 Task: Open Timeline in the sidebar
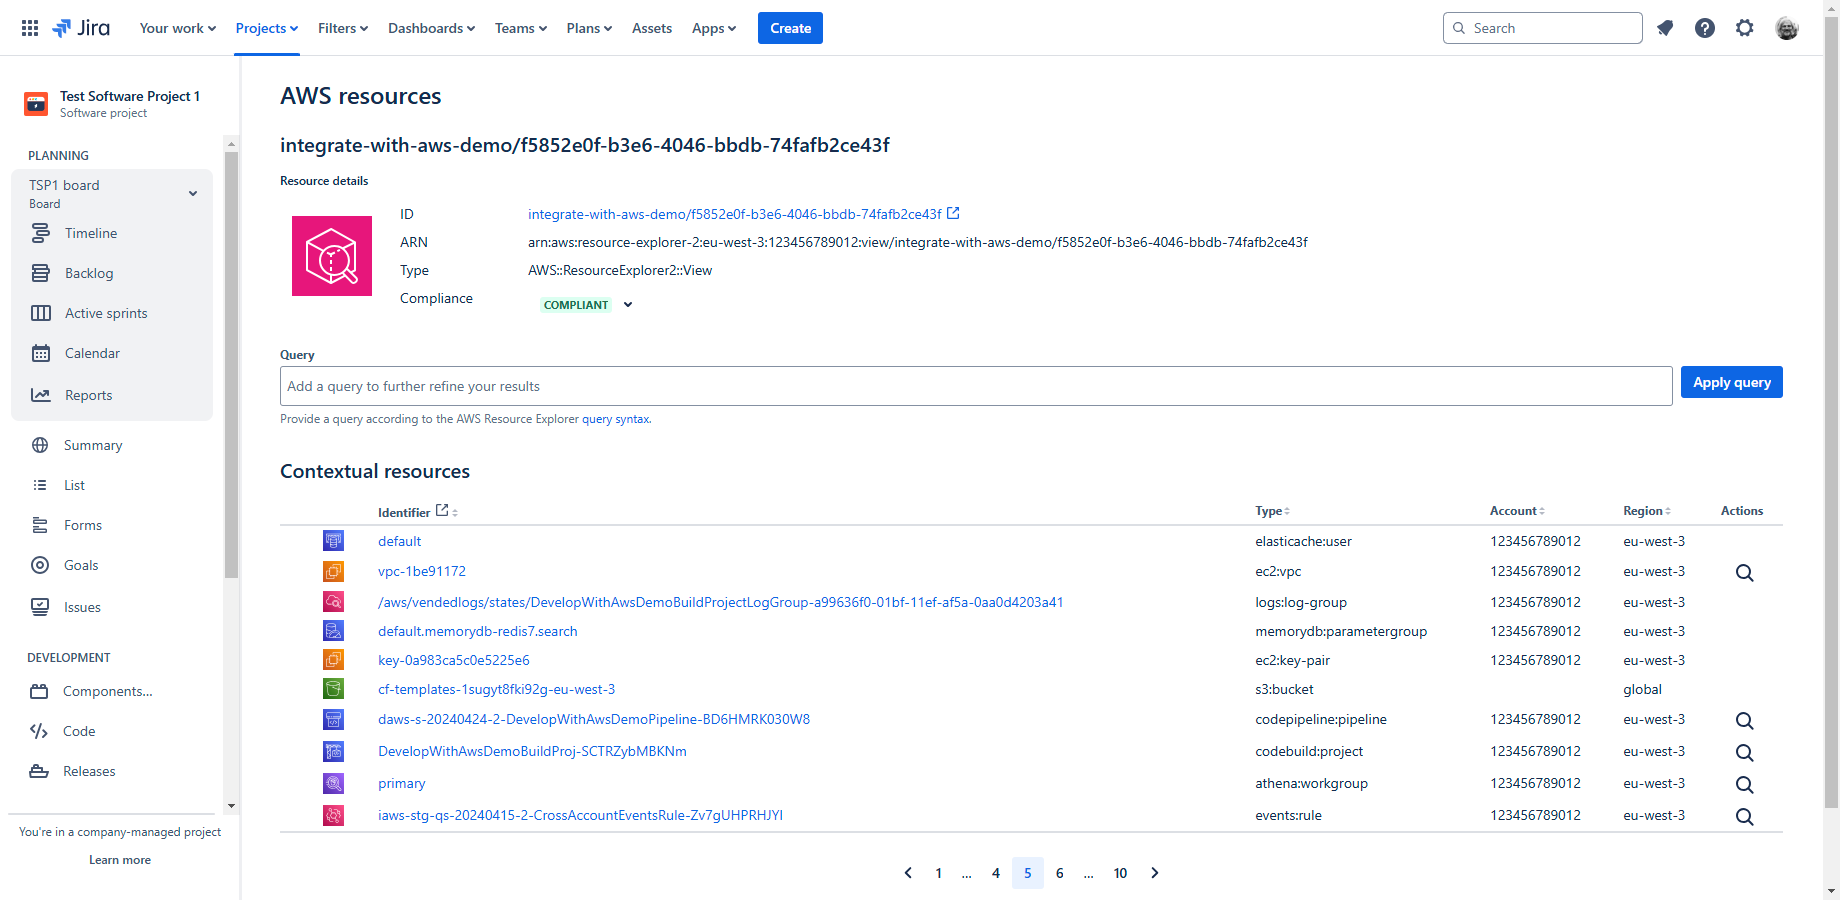91,233
